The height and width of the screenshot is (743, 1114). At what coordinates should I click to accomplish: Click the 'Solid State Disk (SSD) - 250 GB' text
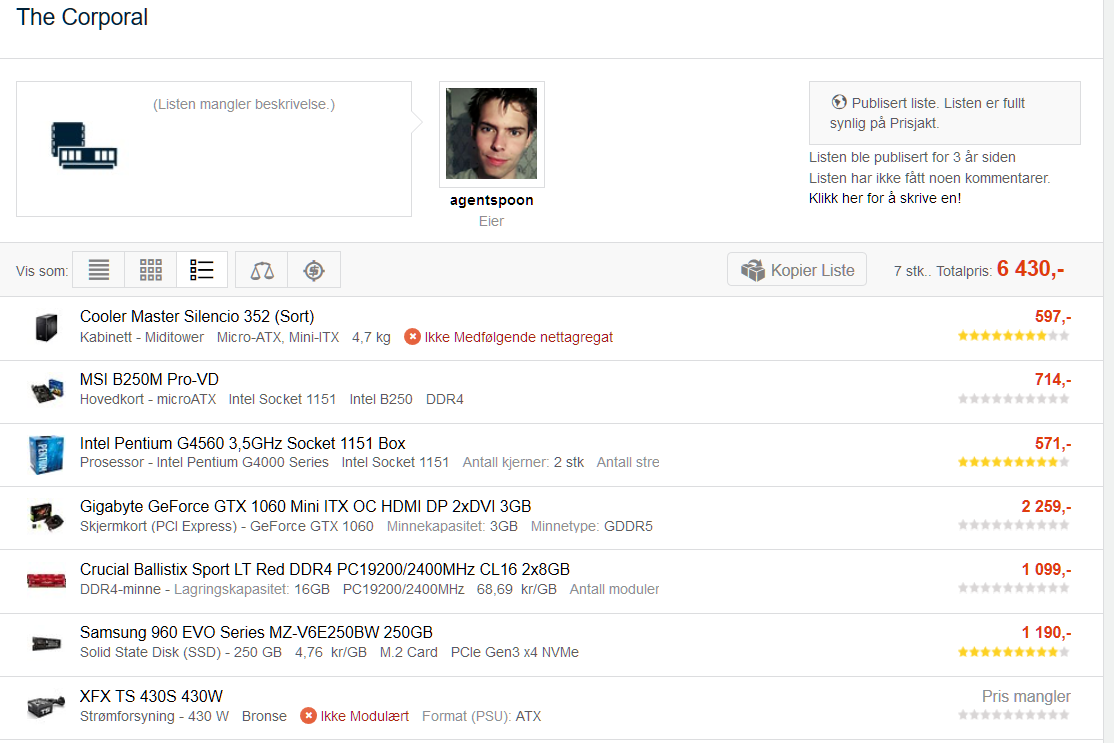point(180,652)
